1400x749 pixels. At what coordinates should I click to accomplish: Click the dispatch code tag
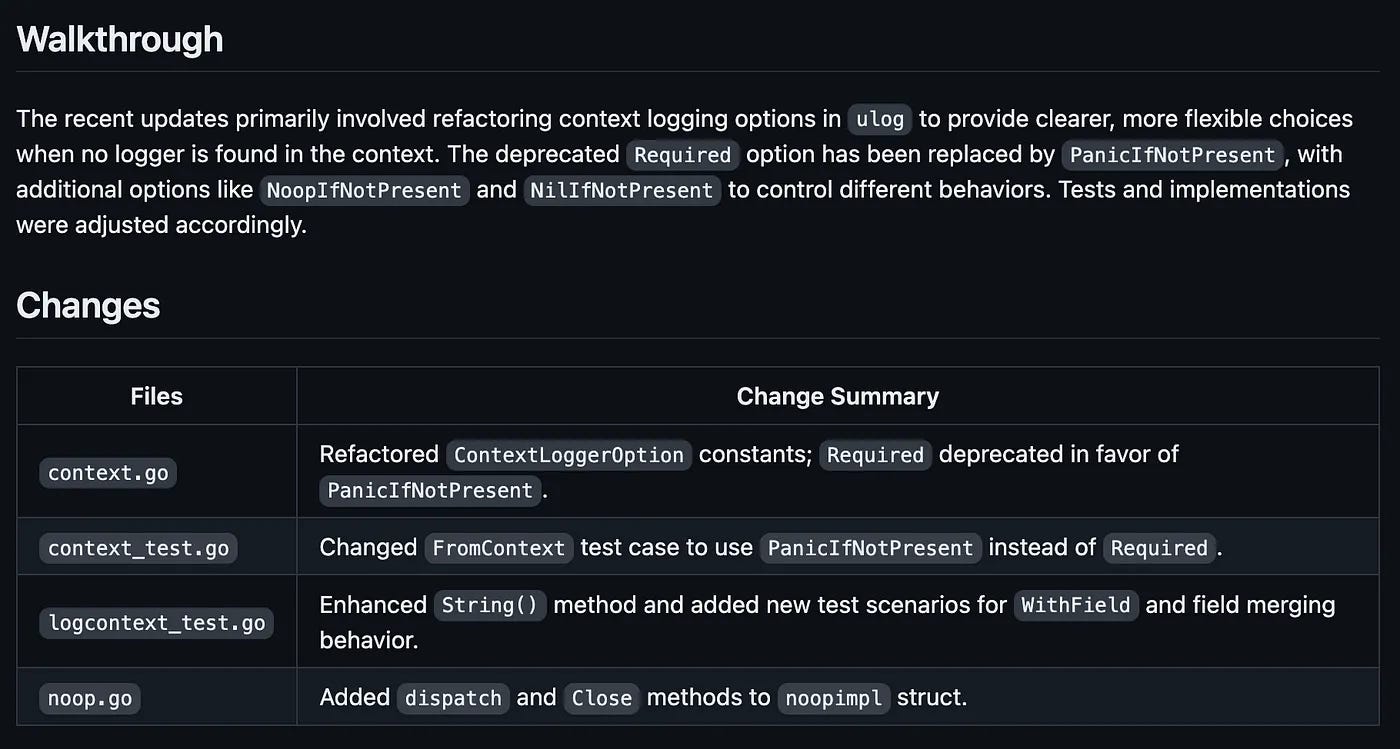[453, 698]
